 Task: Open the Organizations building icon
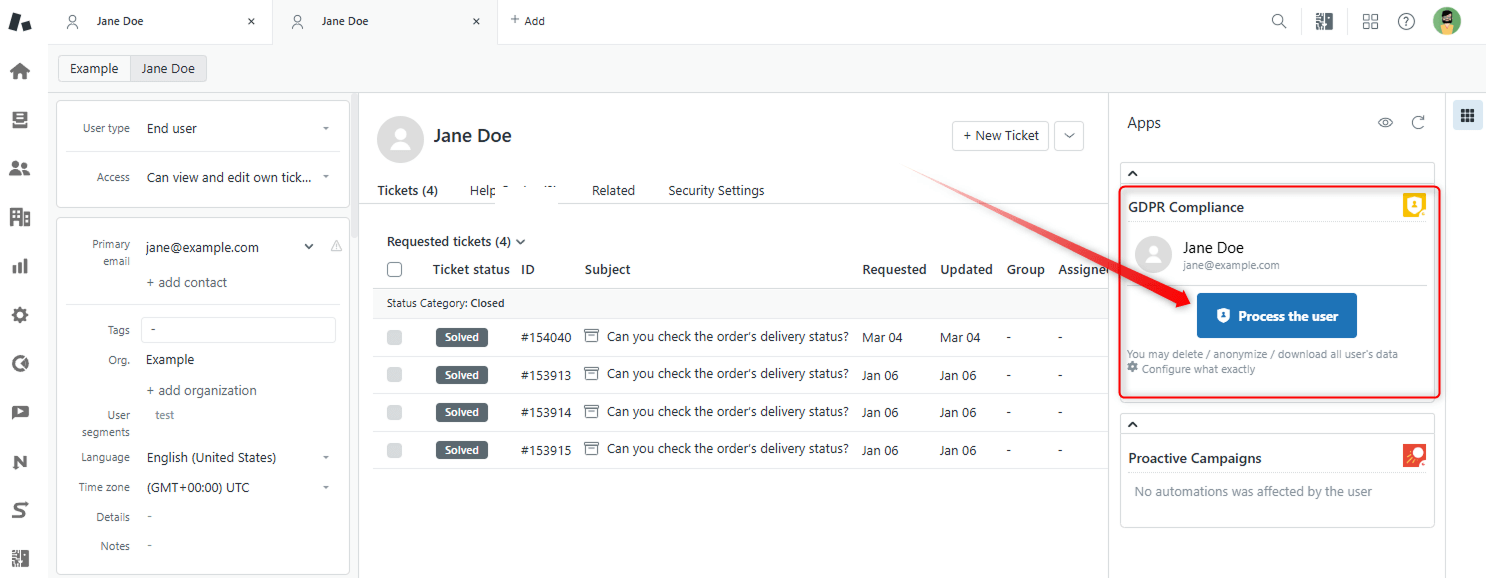(20, 217)
